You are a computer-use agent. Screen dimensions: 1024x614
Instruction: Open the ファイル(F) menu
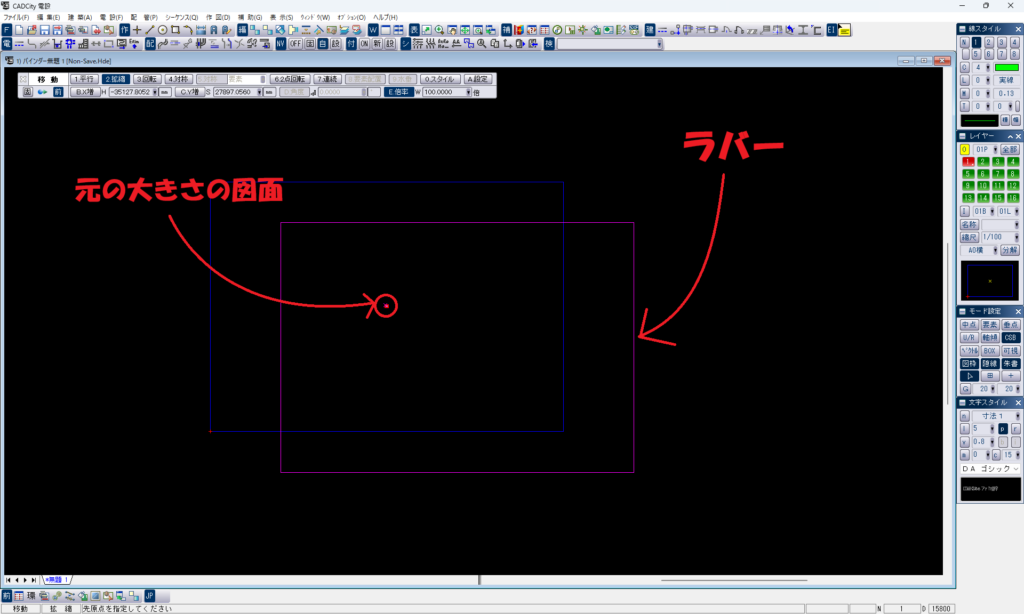(16, 18)
